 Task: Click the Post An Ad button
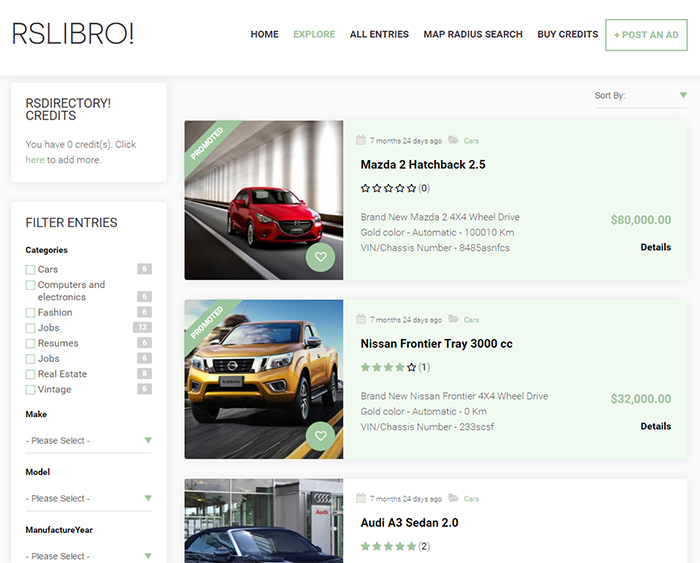[x=646, y=35]
